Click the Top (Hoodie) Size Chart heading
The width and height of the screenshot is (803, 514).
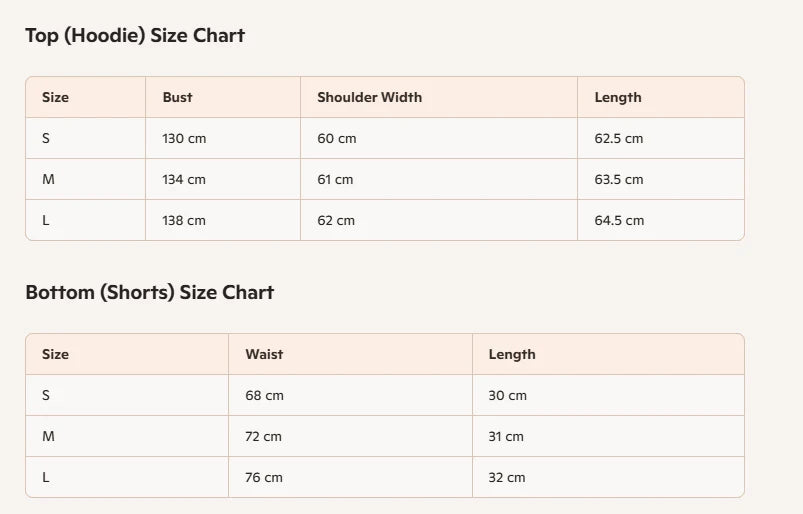135,36
